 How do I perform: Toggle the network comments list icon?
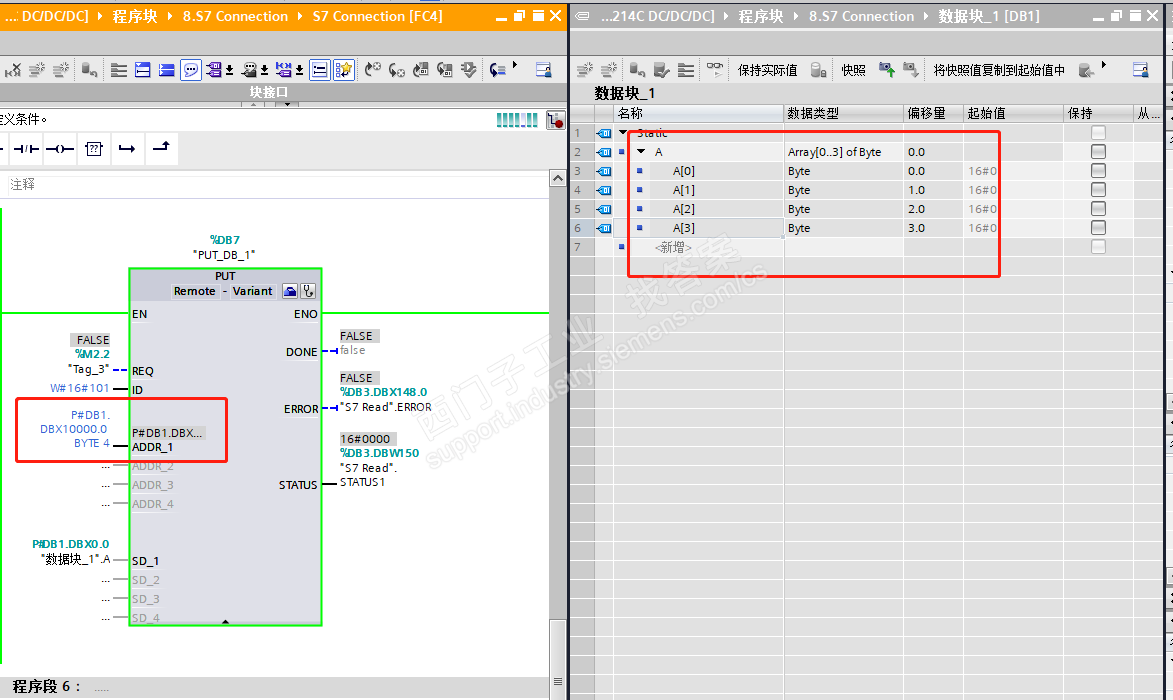[x=319, y=70]
